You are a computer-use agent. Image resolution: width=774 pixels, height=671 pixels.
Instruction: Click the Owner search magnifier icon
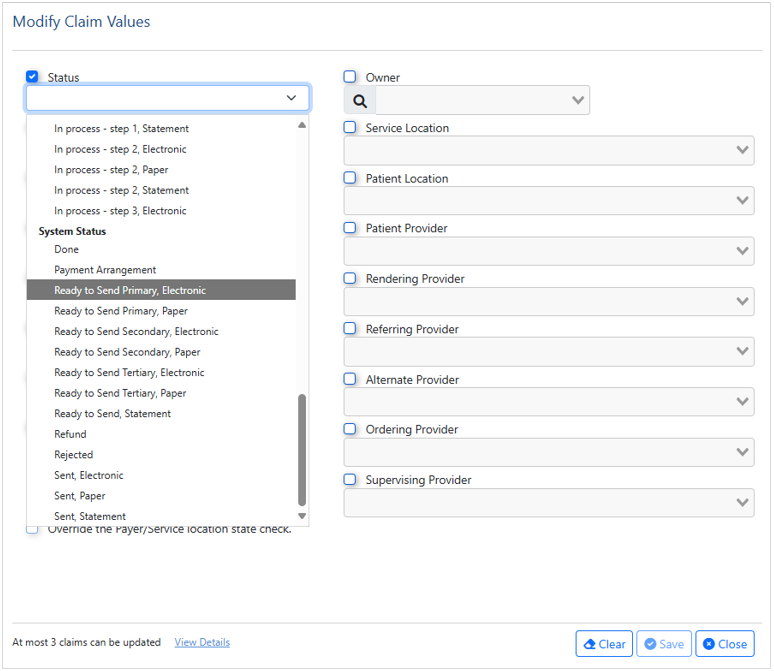360,101
